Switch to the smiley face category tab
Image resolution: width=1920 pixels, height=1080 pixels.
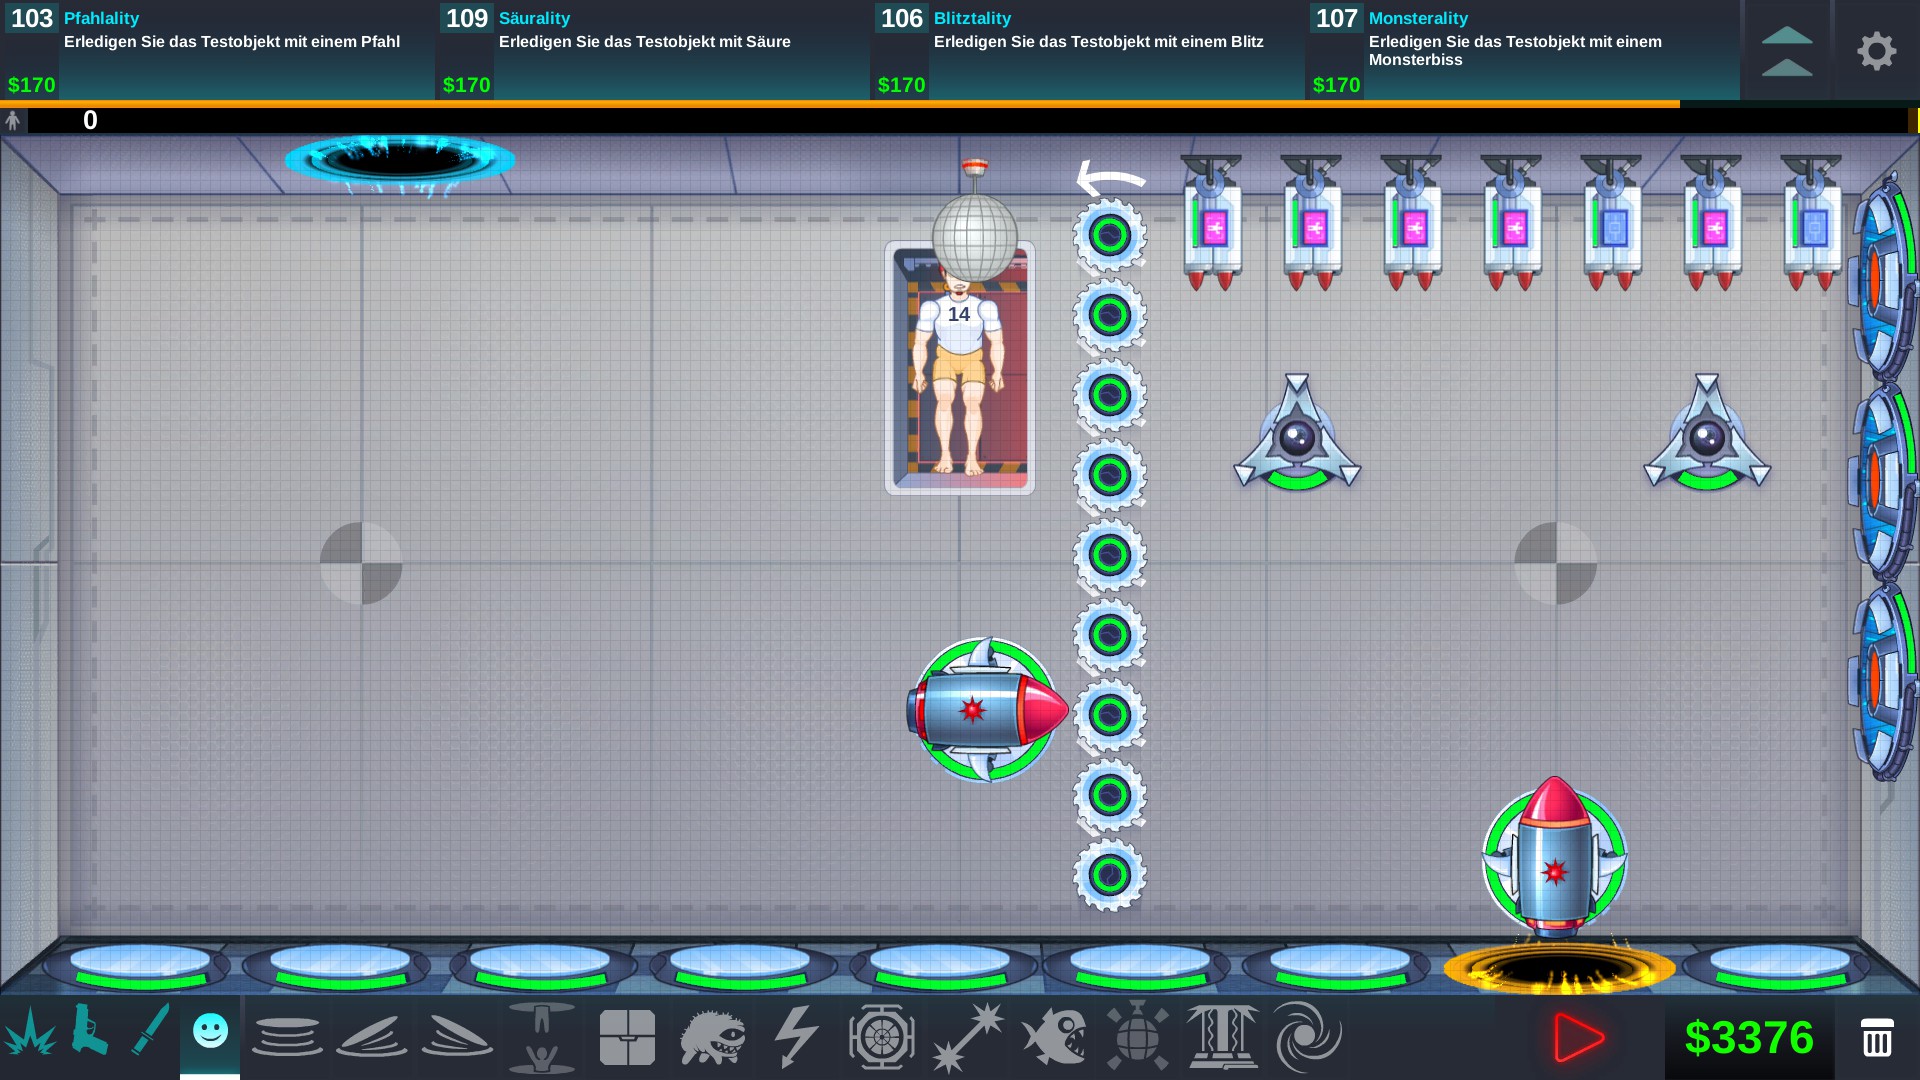coord(210,1032)
